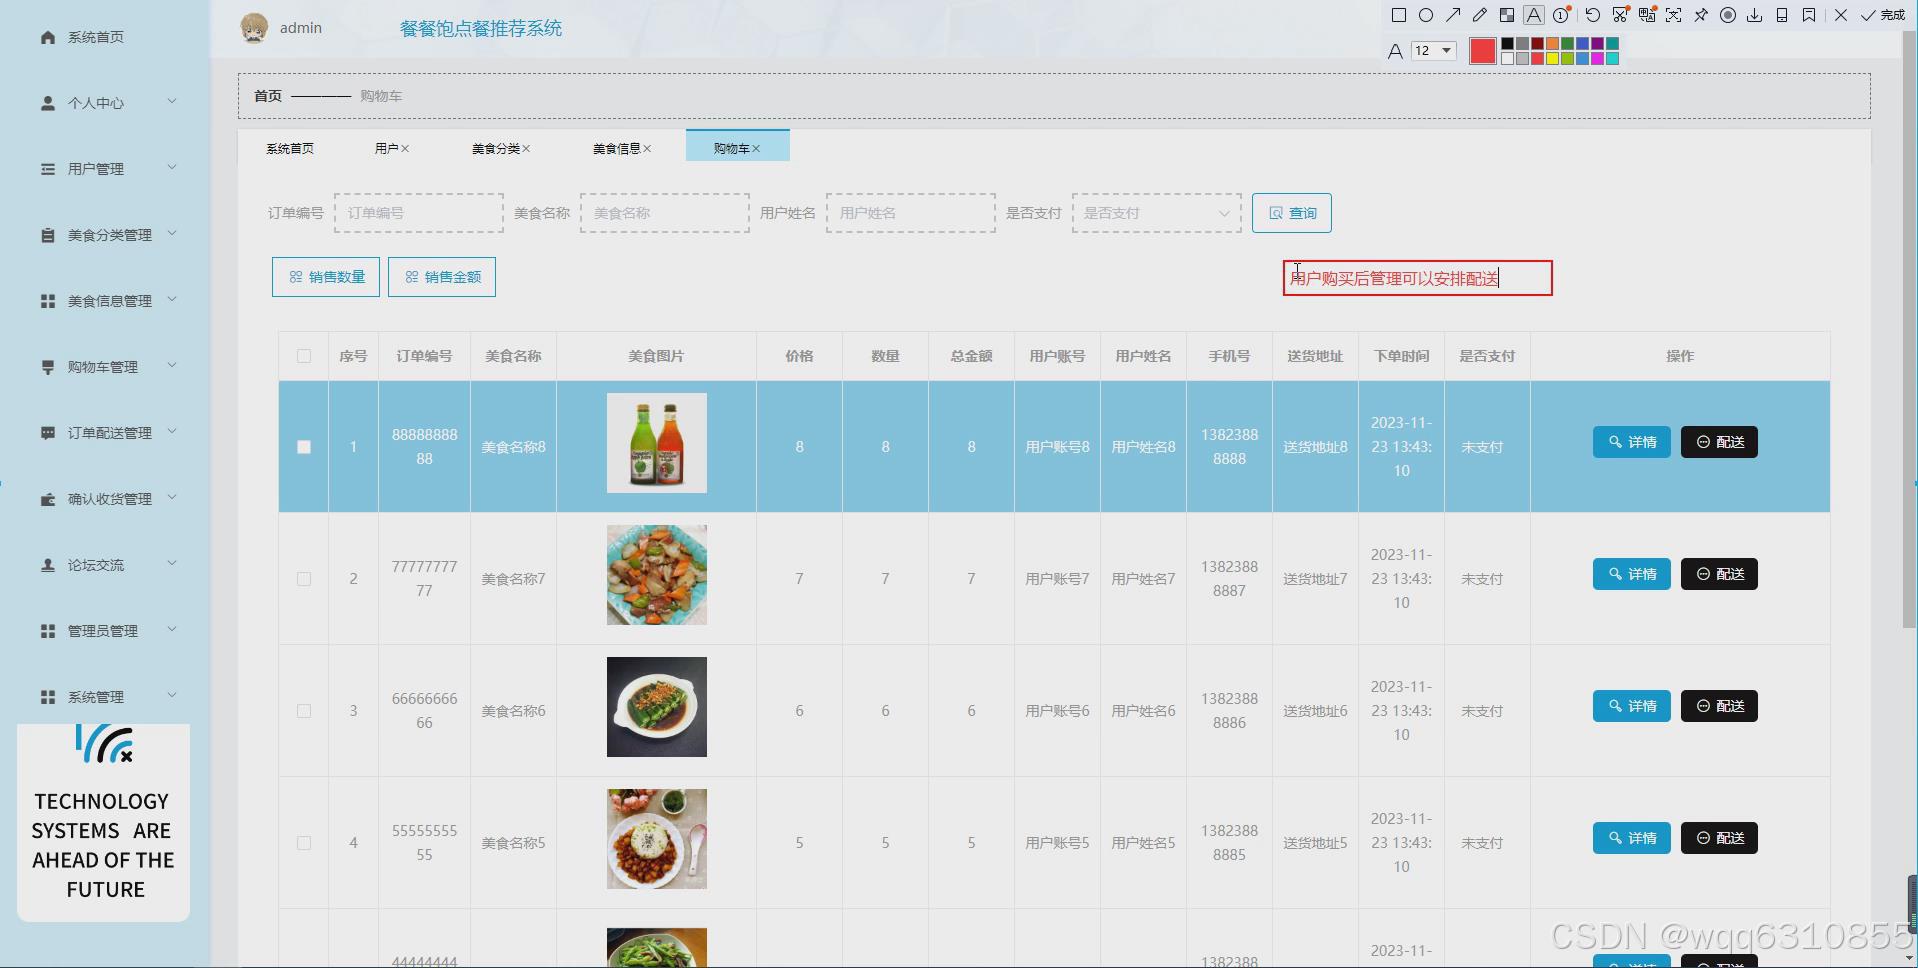Check the box for order row 2

[304, 579]
